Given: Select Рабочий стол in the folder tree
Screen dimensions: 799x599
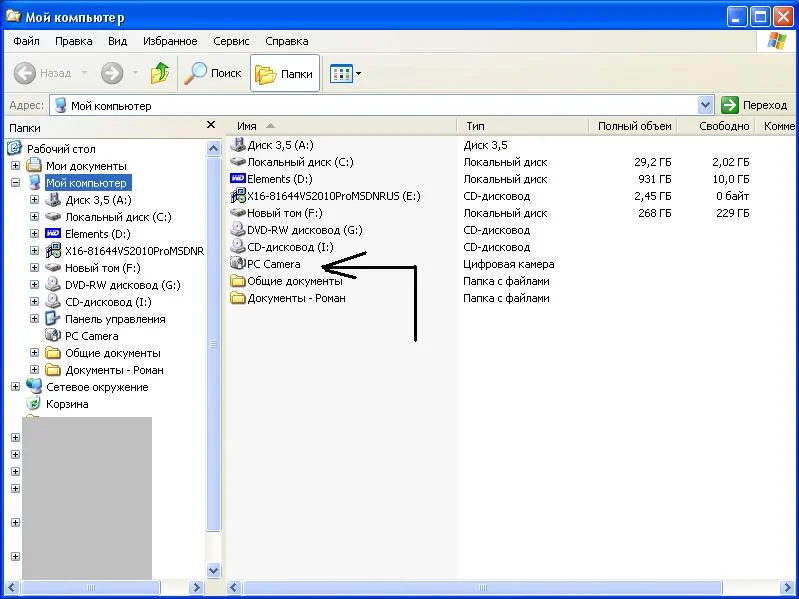Looking at the screenshot, I should (61, 149).
